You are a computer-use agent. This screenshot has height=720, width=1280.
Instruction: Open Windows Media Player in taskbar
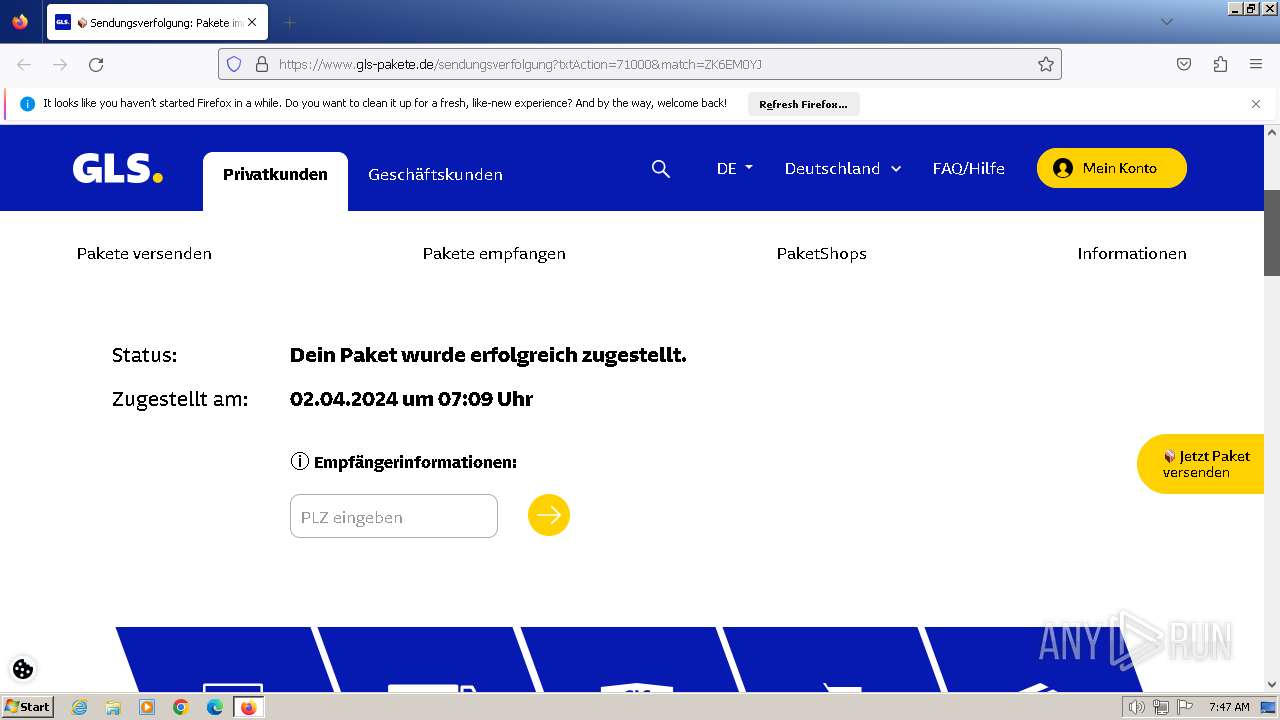tap(147, 707)
